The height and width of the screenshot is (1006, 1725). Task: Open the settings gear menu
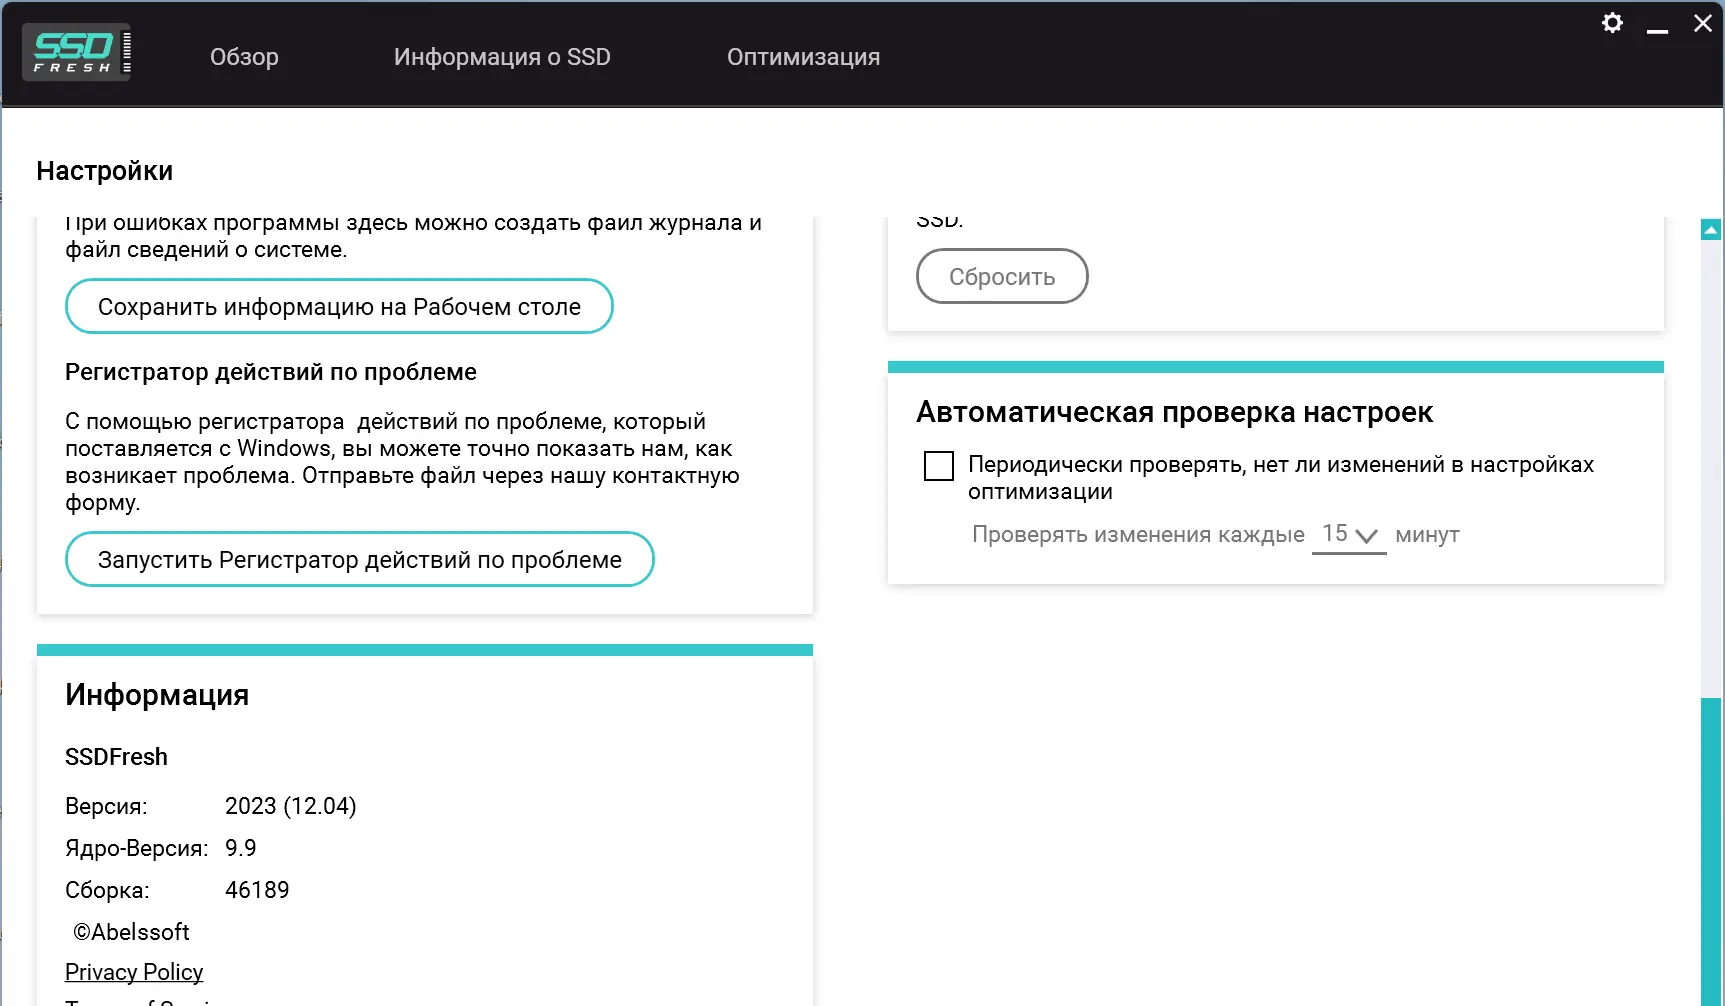point(1612,22)
